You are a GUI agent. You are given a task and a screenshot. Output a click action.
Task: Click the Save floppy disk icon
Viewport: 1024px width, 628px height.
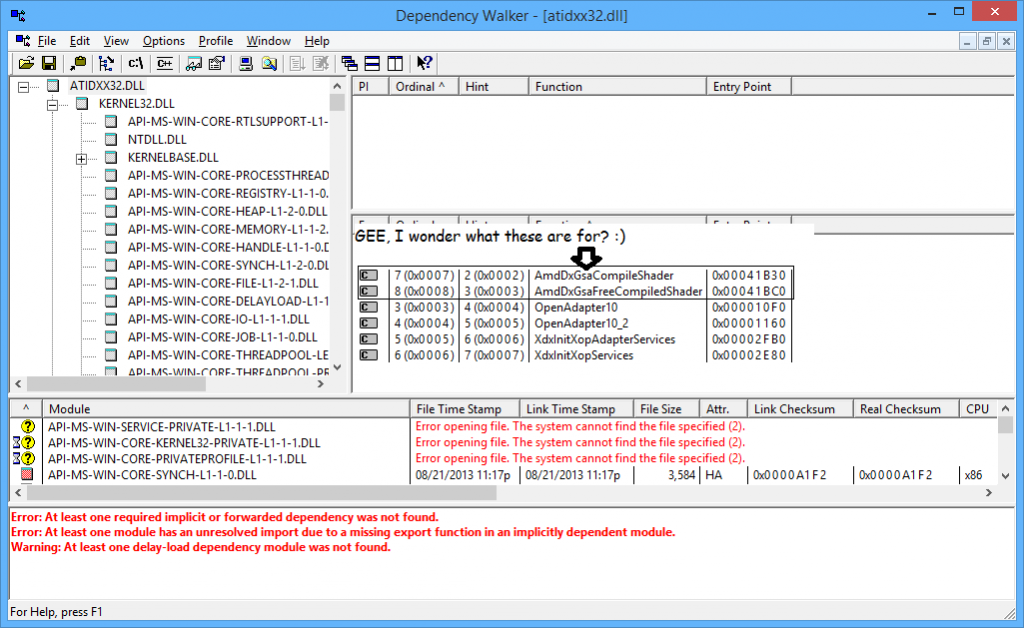[49, 63]
